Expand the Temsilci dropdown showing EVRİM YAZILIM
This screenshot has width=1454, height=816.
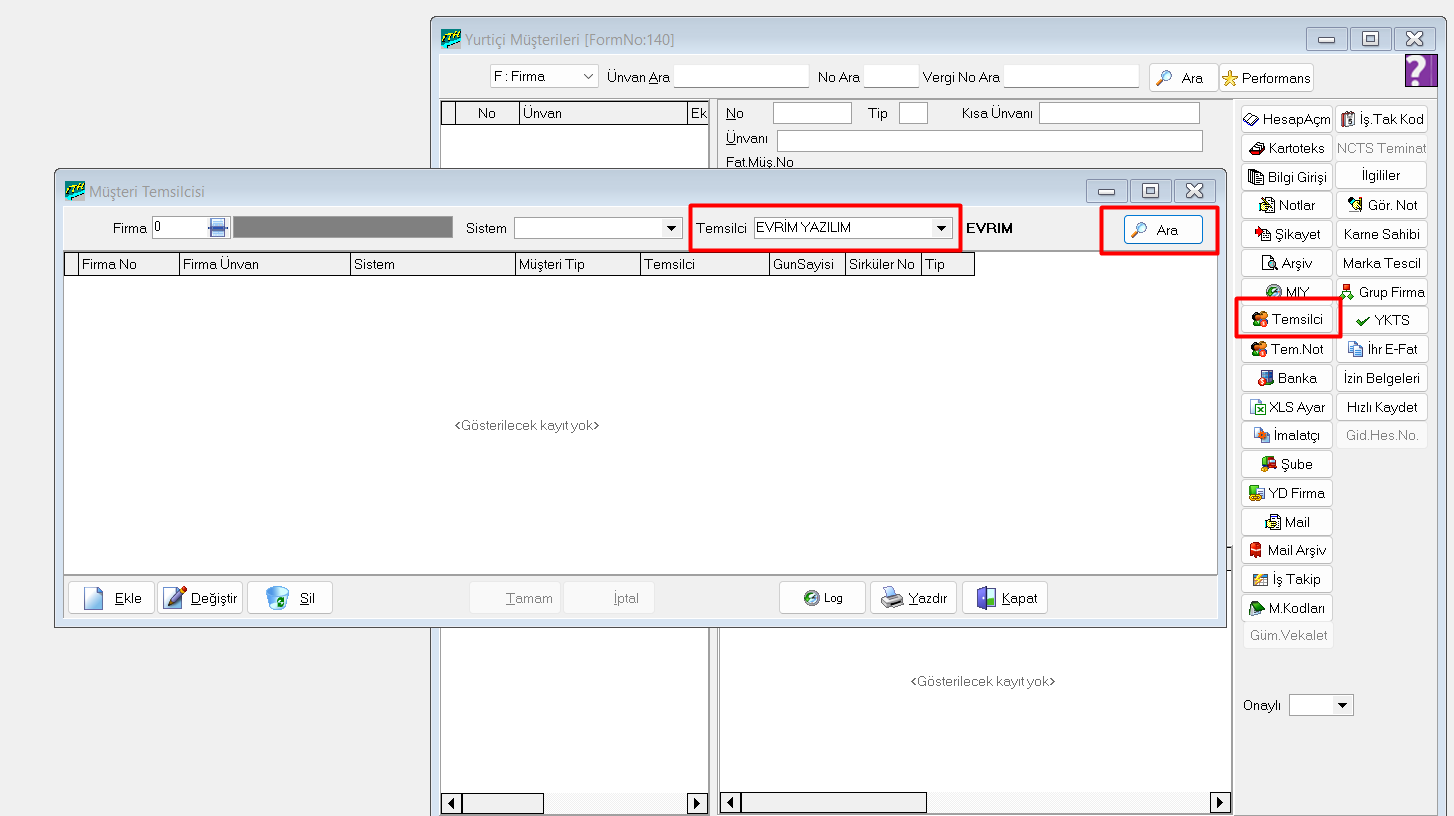(940, 228)
